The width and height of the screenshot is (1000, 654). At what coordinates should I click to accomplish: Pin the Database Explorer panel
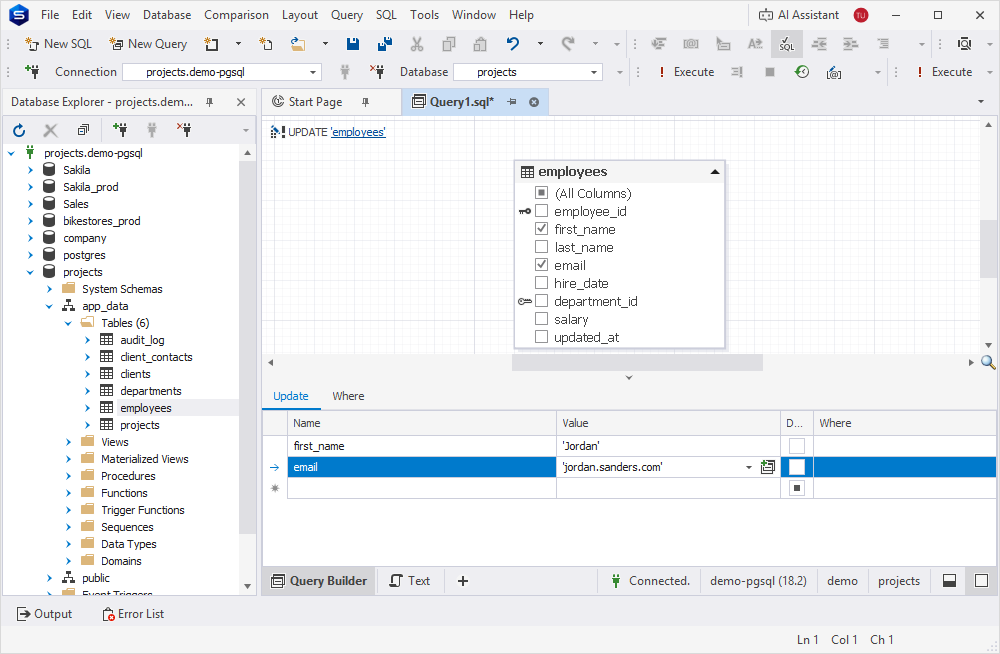(x=209, y=102)
